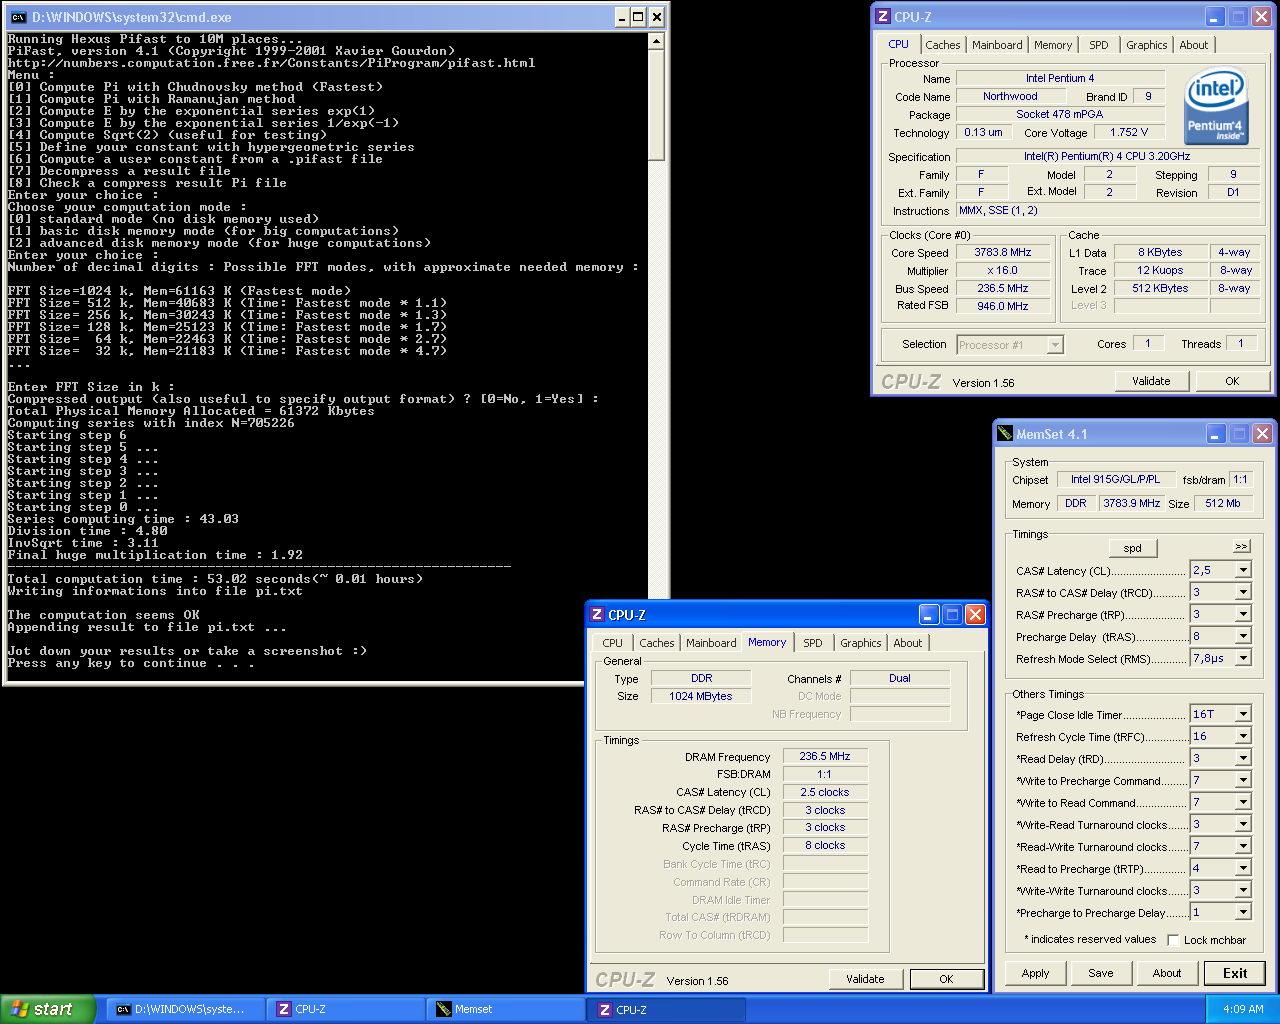Viewport: 1280px width, 1024px height.
Task: Open RAS# to CAS# Delay dropdown in MemSet
Action: pos(1243,592)
